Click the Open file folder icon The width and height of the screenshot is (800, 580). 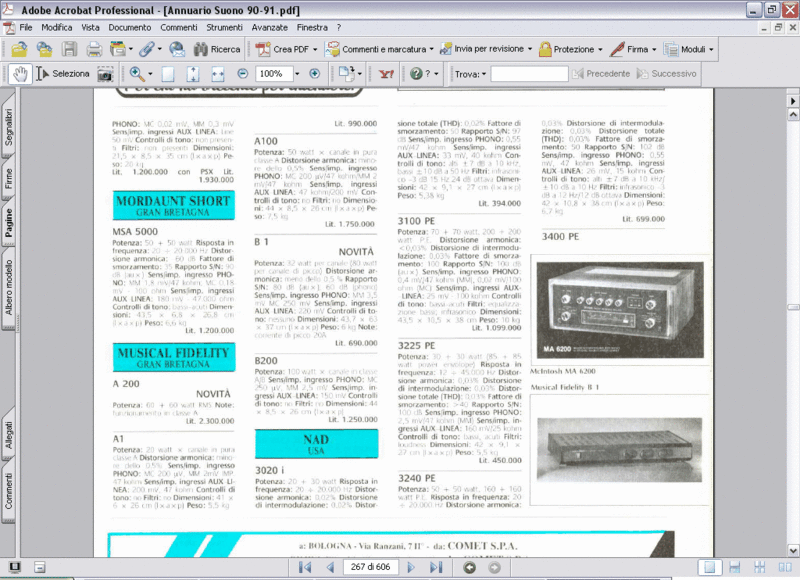click(19, 49)
